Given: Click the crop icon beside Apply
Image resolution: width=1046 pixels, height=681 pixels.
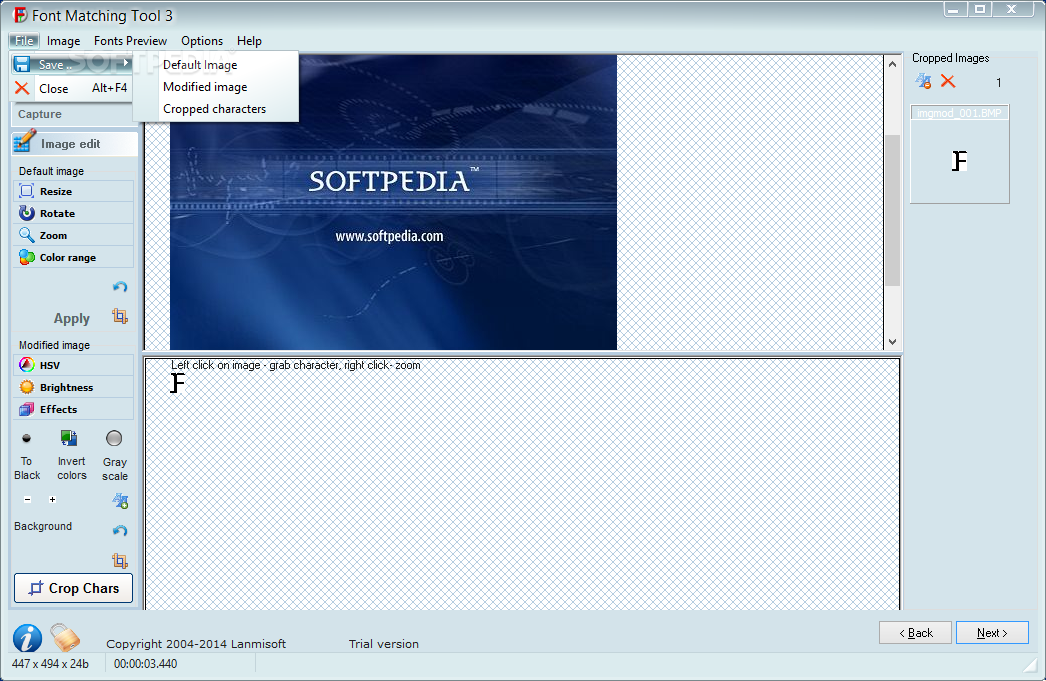Looking at the screenshot, I should click(120, 315).
